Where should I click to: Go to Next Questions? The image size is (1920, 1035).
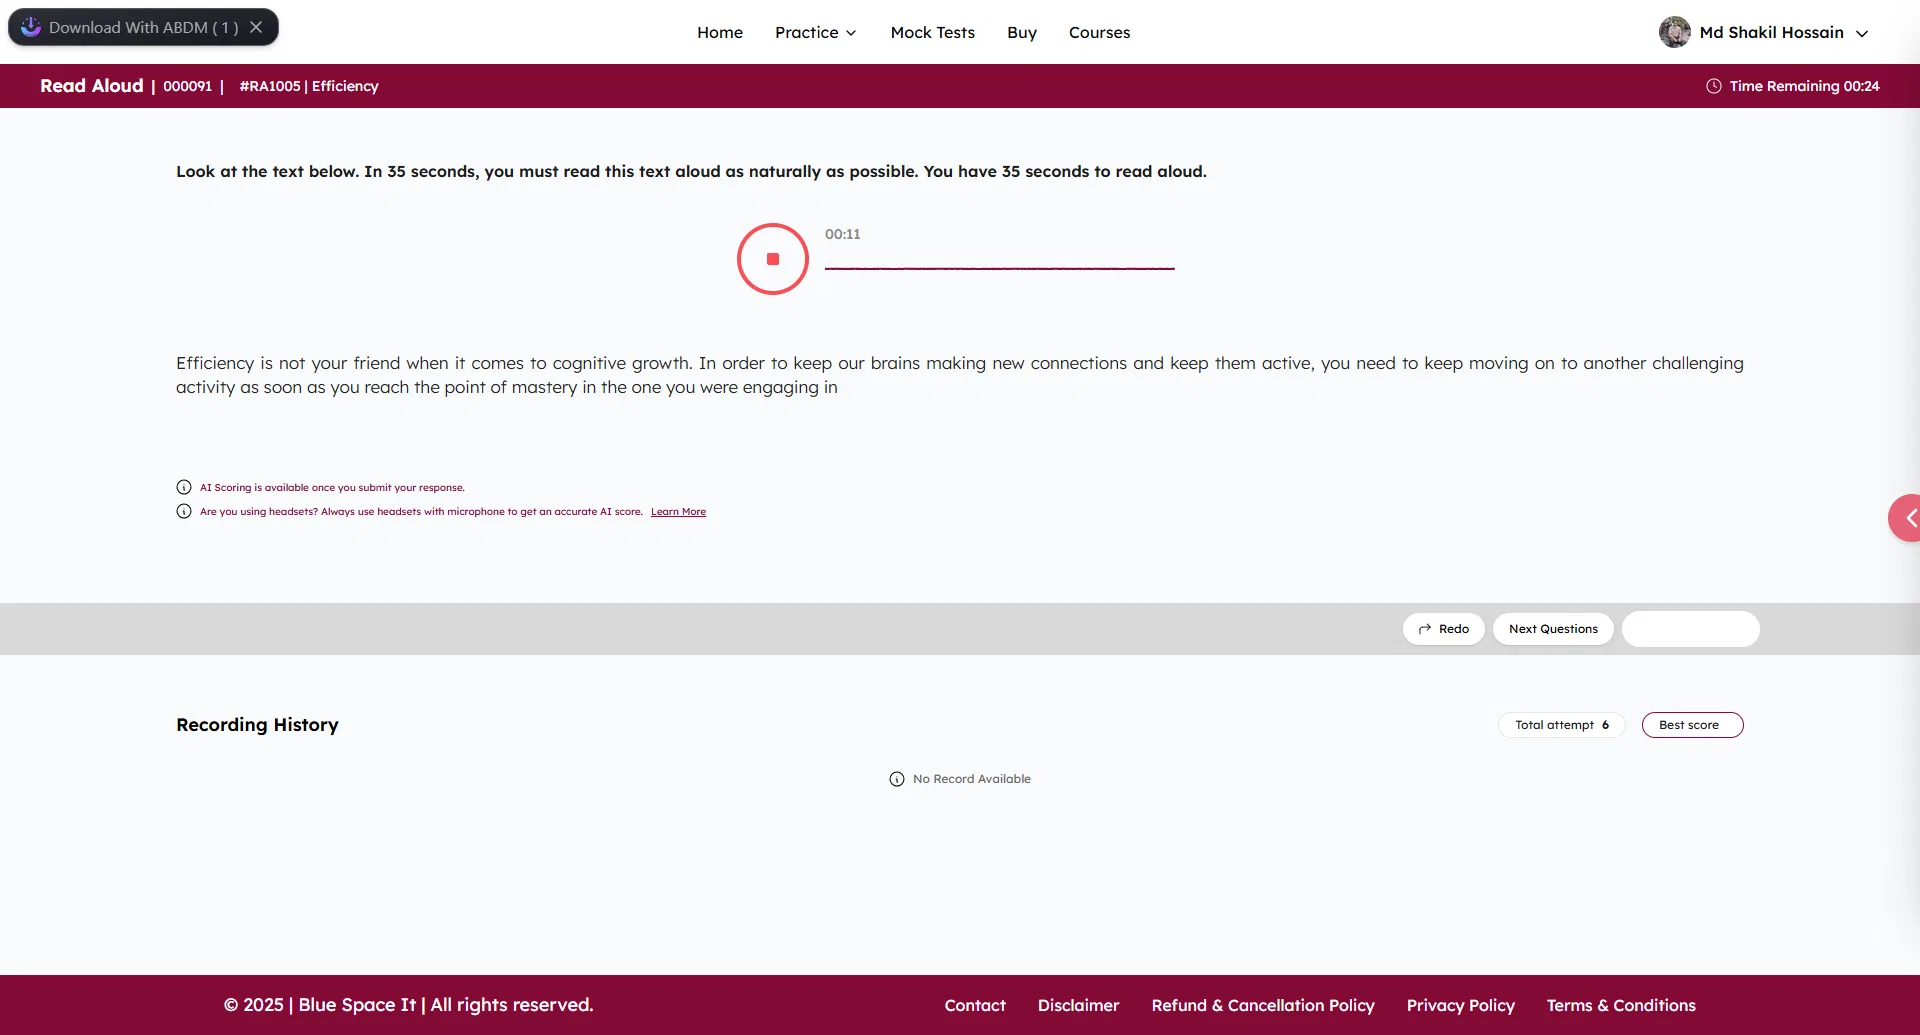point(1553,629)
